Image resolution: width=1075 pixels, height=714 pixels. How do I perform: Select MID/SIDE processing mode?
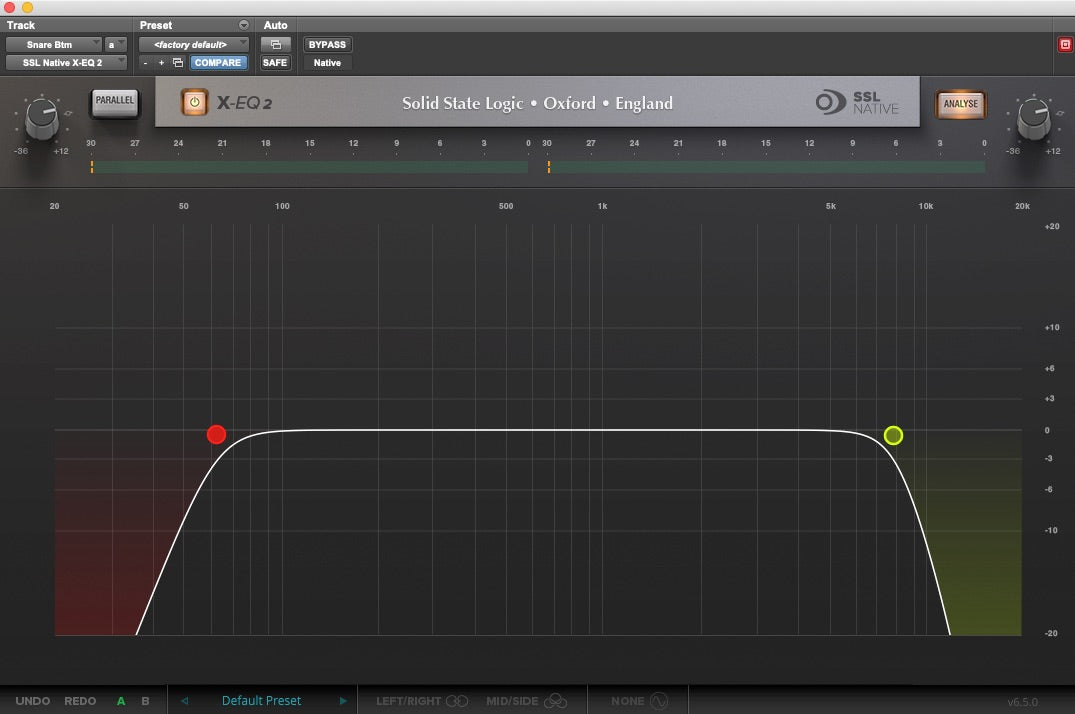coord(527,701)
